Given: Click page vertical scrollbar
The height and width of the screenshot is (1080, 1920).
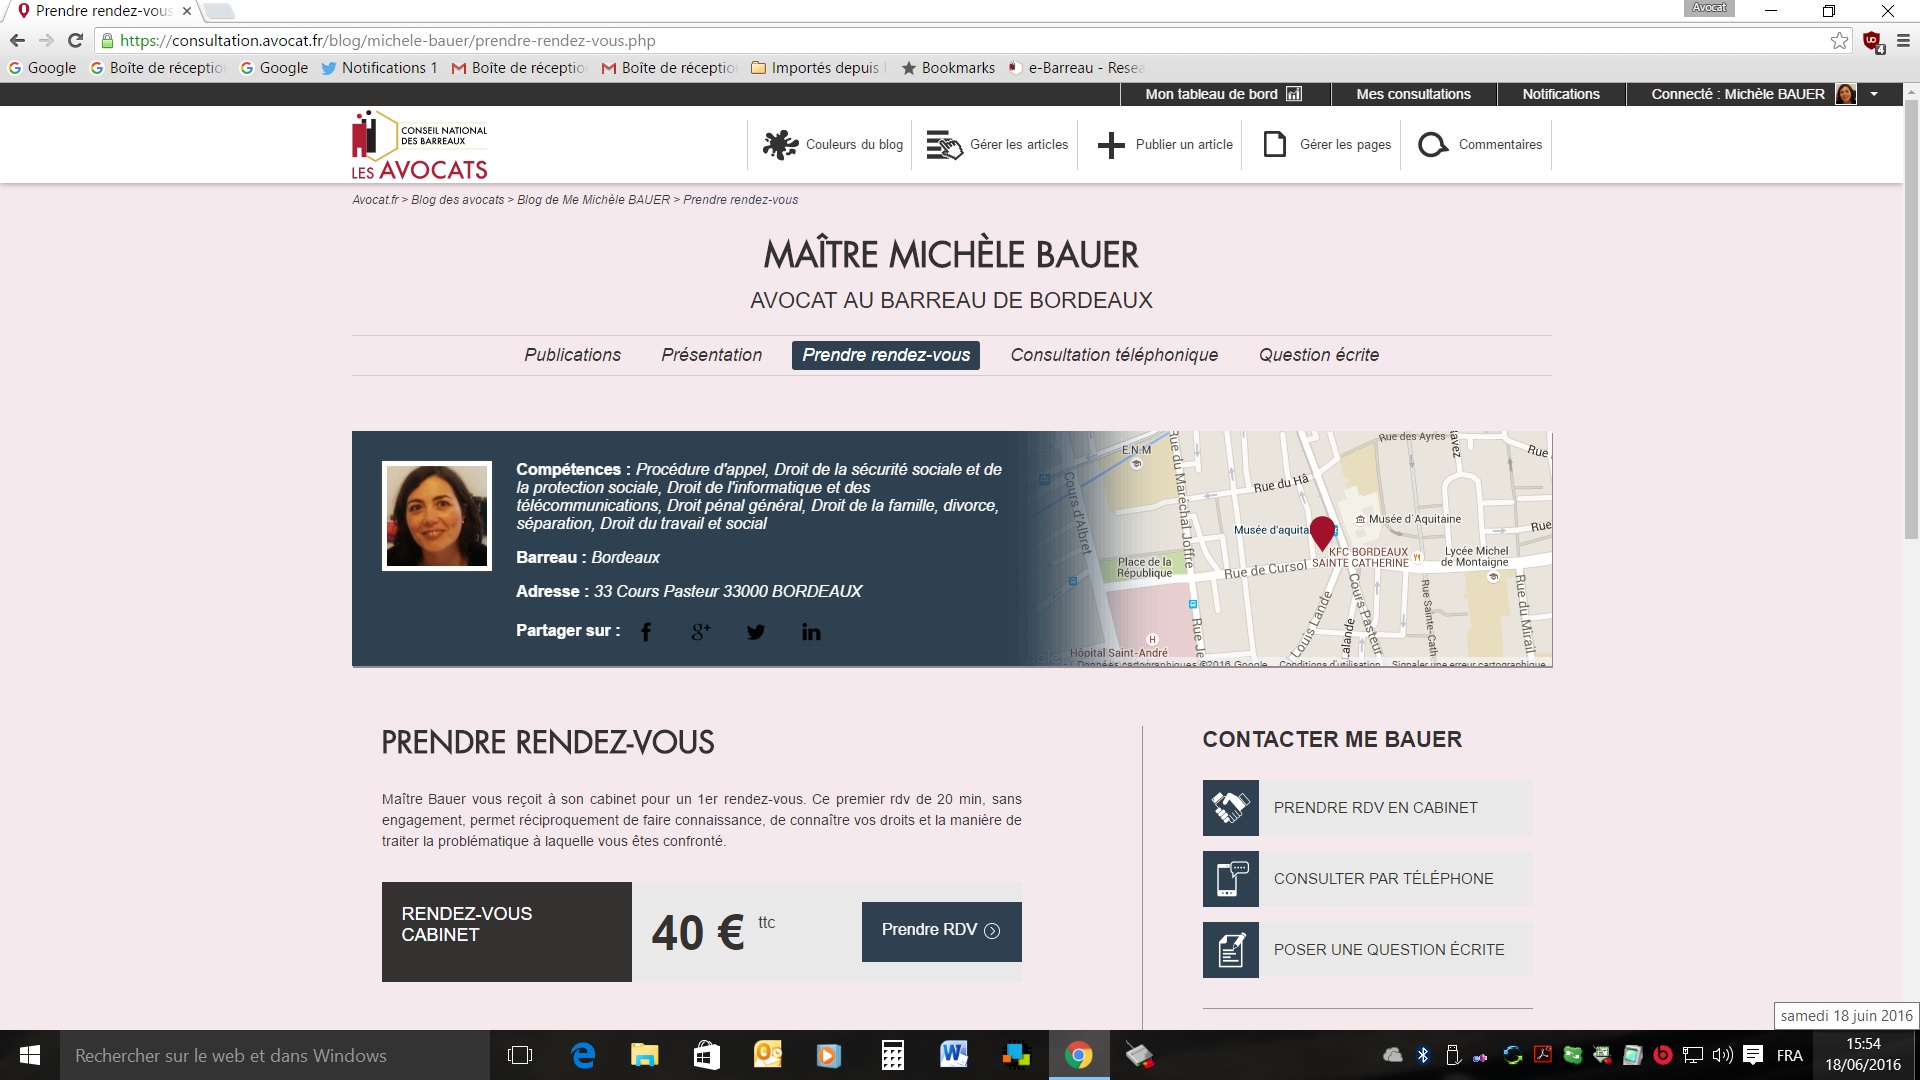Looking at the screenshot, I should (1910, 320).
